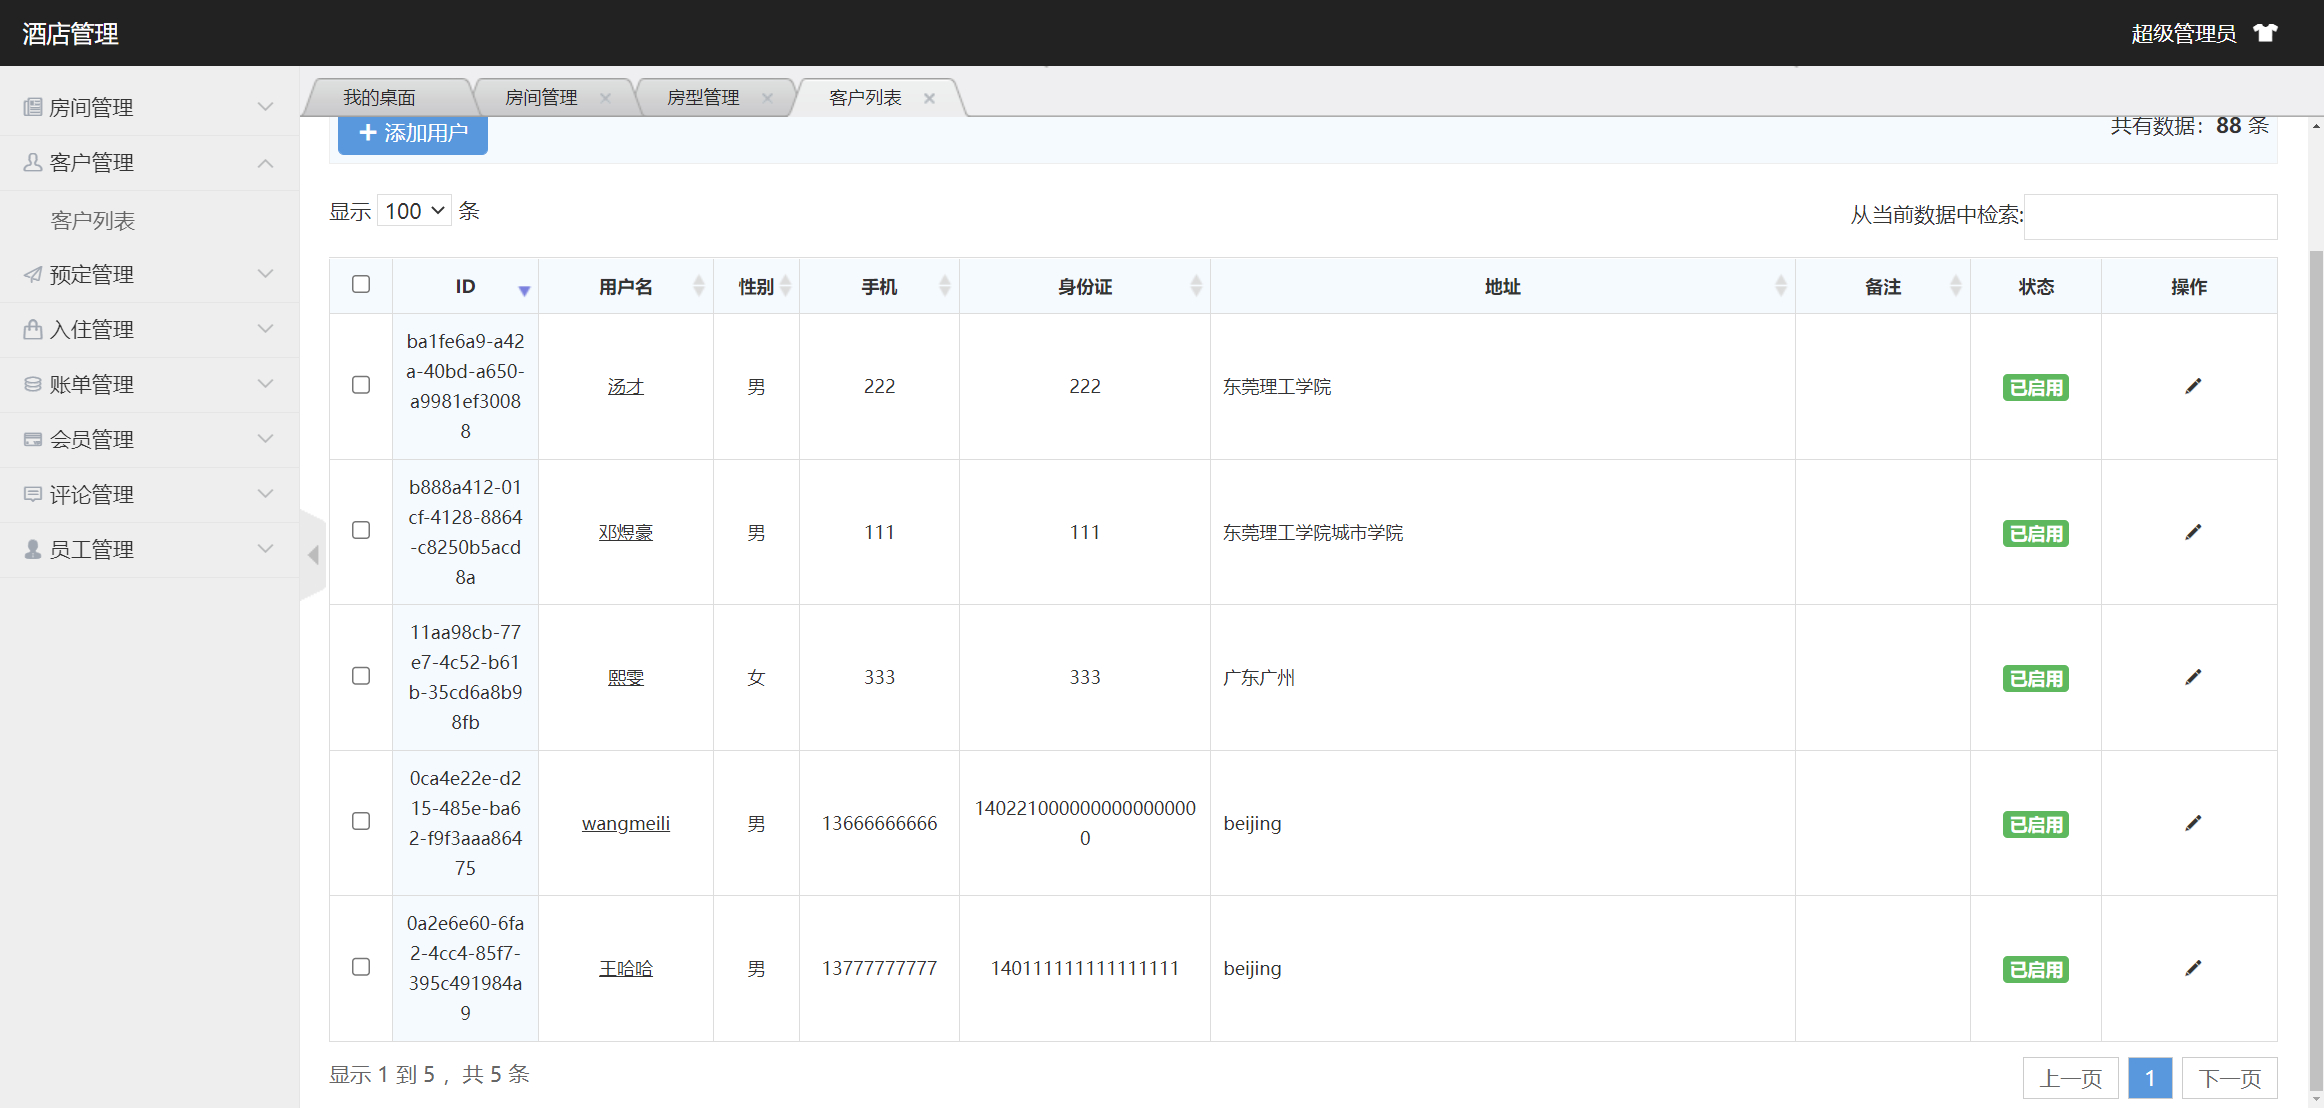Collapse the sidebar with the arrow handle
The height and width of the screenshot is (1108, 2324).
click(312, 556)
